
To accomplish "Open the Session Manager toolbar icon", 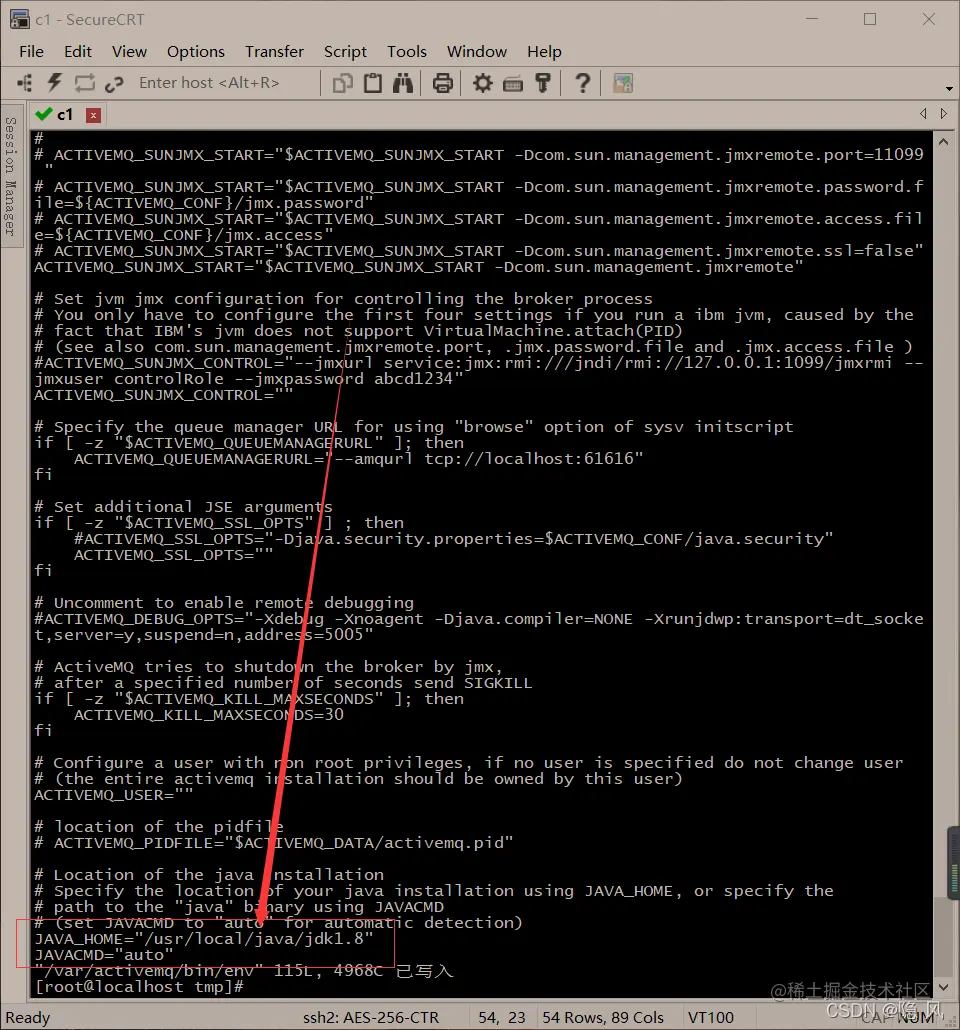I will tap(25, 83).
